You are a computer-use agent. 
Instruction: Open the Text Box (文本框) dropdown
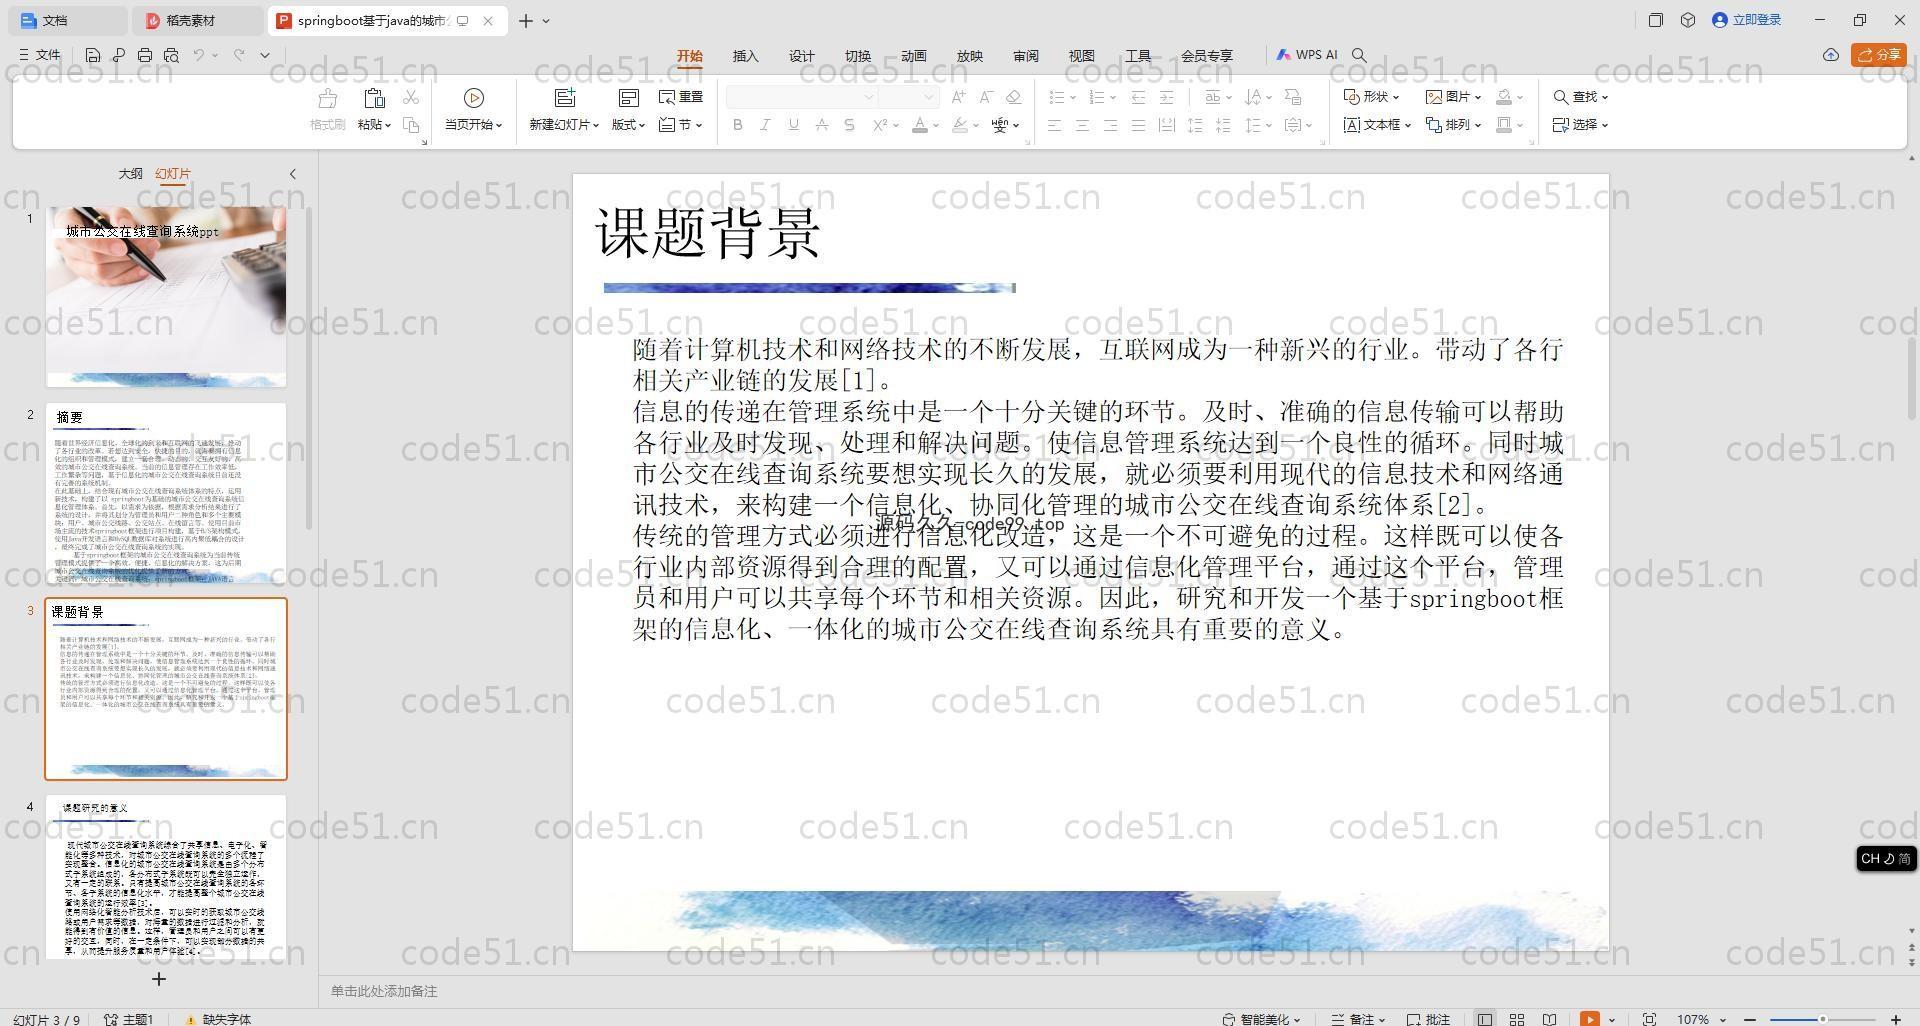[x=1377, y=125]
